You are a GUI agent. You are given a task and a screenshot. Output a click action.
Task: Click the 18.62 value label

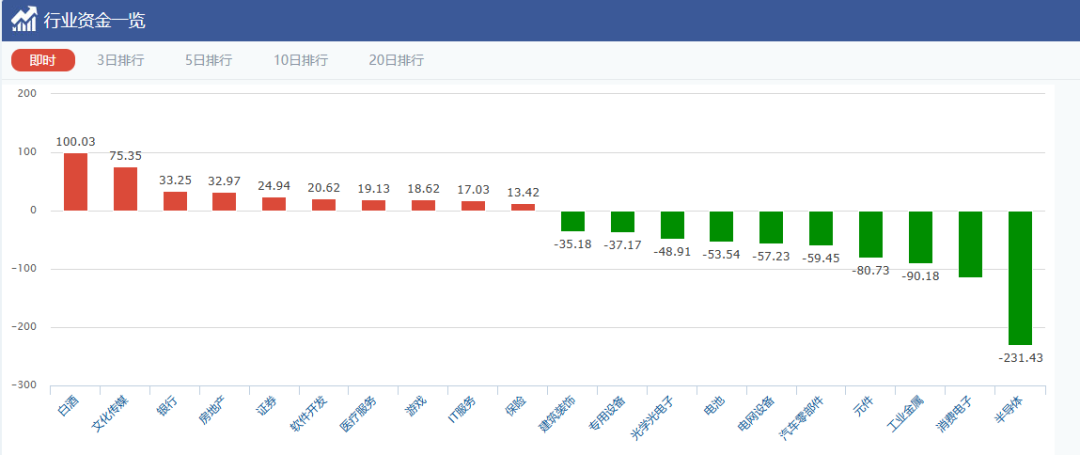coord(424,188)
